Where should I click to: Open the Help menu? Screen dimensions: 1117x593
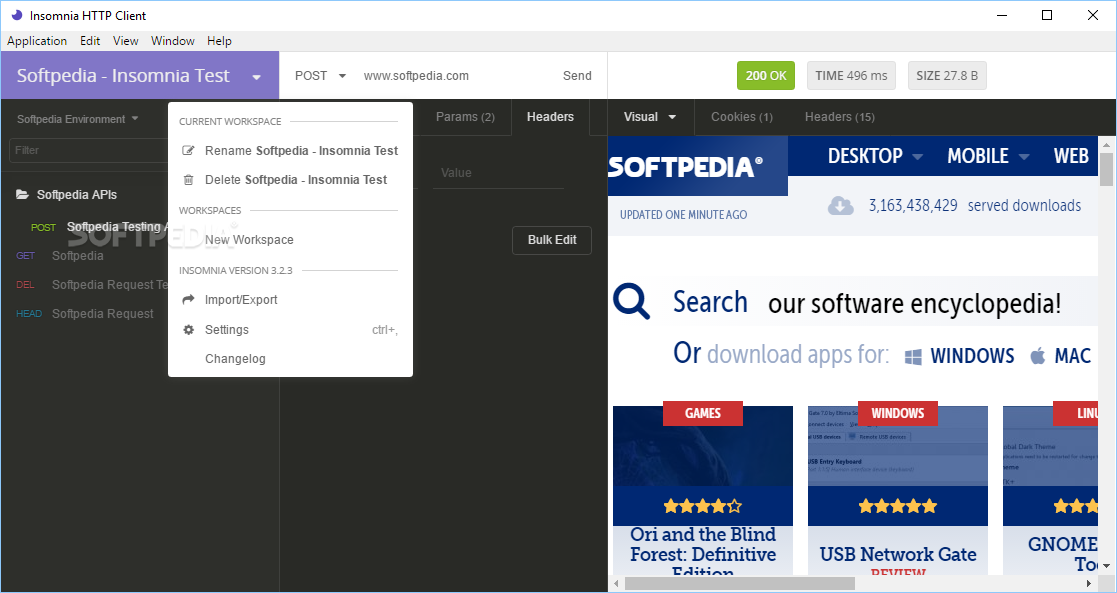219,41
